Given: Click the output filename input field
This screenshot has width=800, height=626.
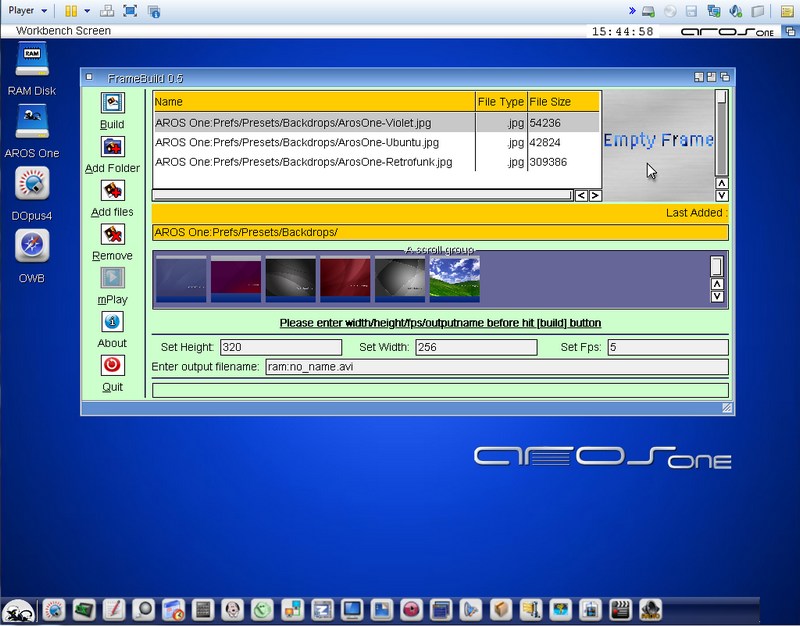Looking at the screenshot, I should [495, 367].
